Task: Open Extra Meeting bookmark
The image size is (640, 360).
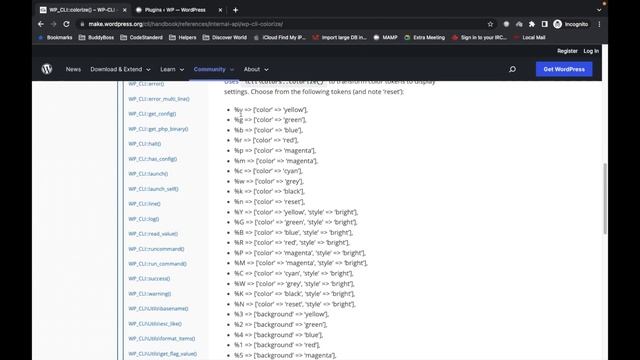Action: tap(424, 37)
